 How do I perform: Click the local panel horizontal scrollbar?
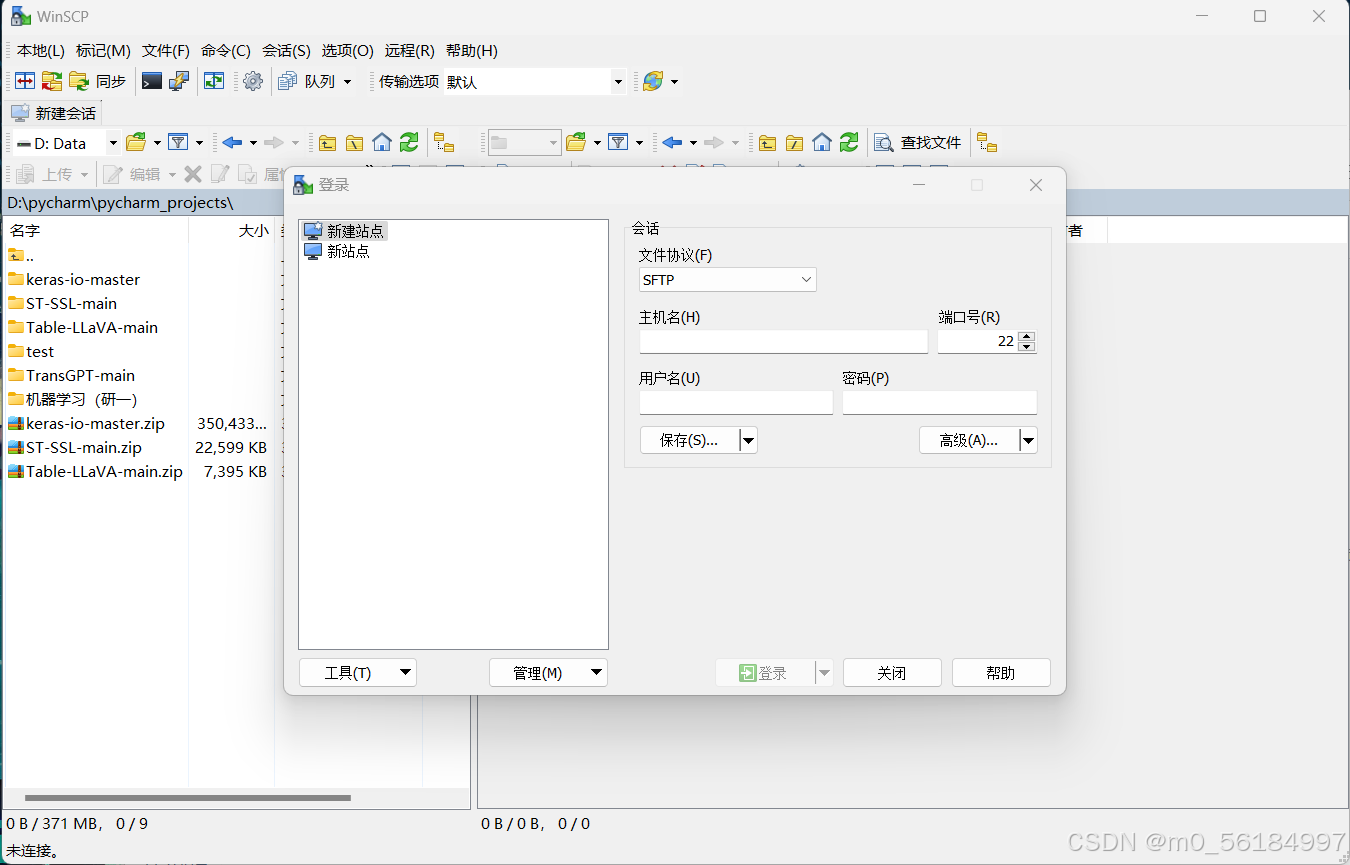pos(188,798)
